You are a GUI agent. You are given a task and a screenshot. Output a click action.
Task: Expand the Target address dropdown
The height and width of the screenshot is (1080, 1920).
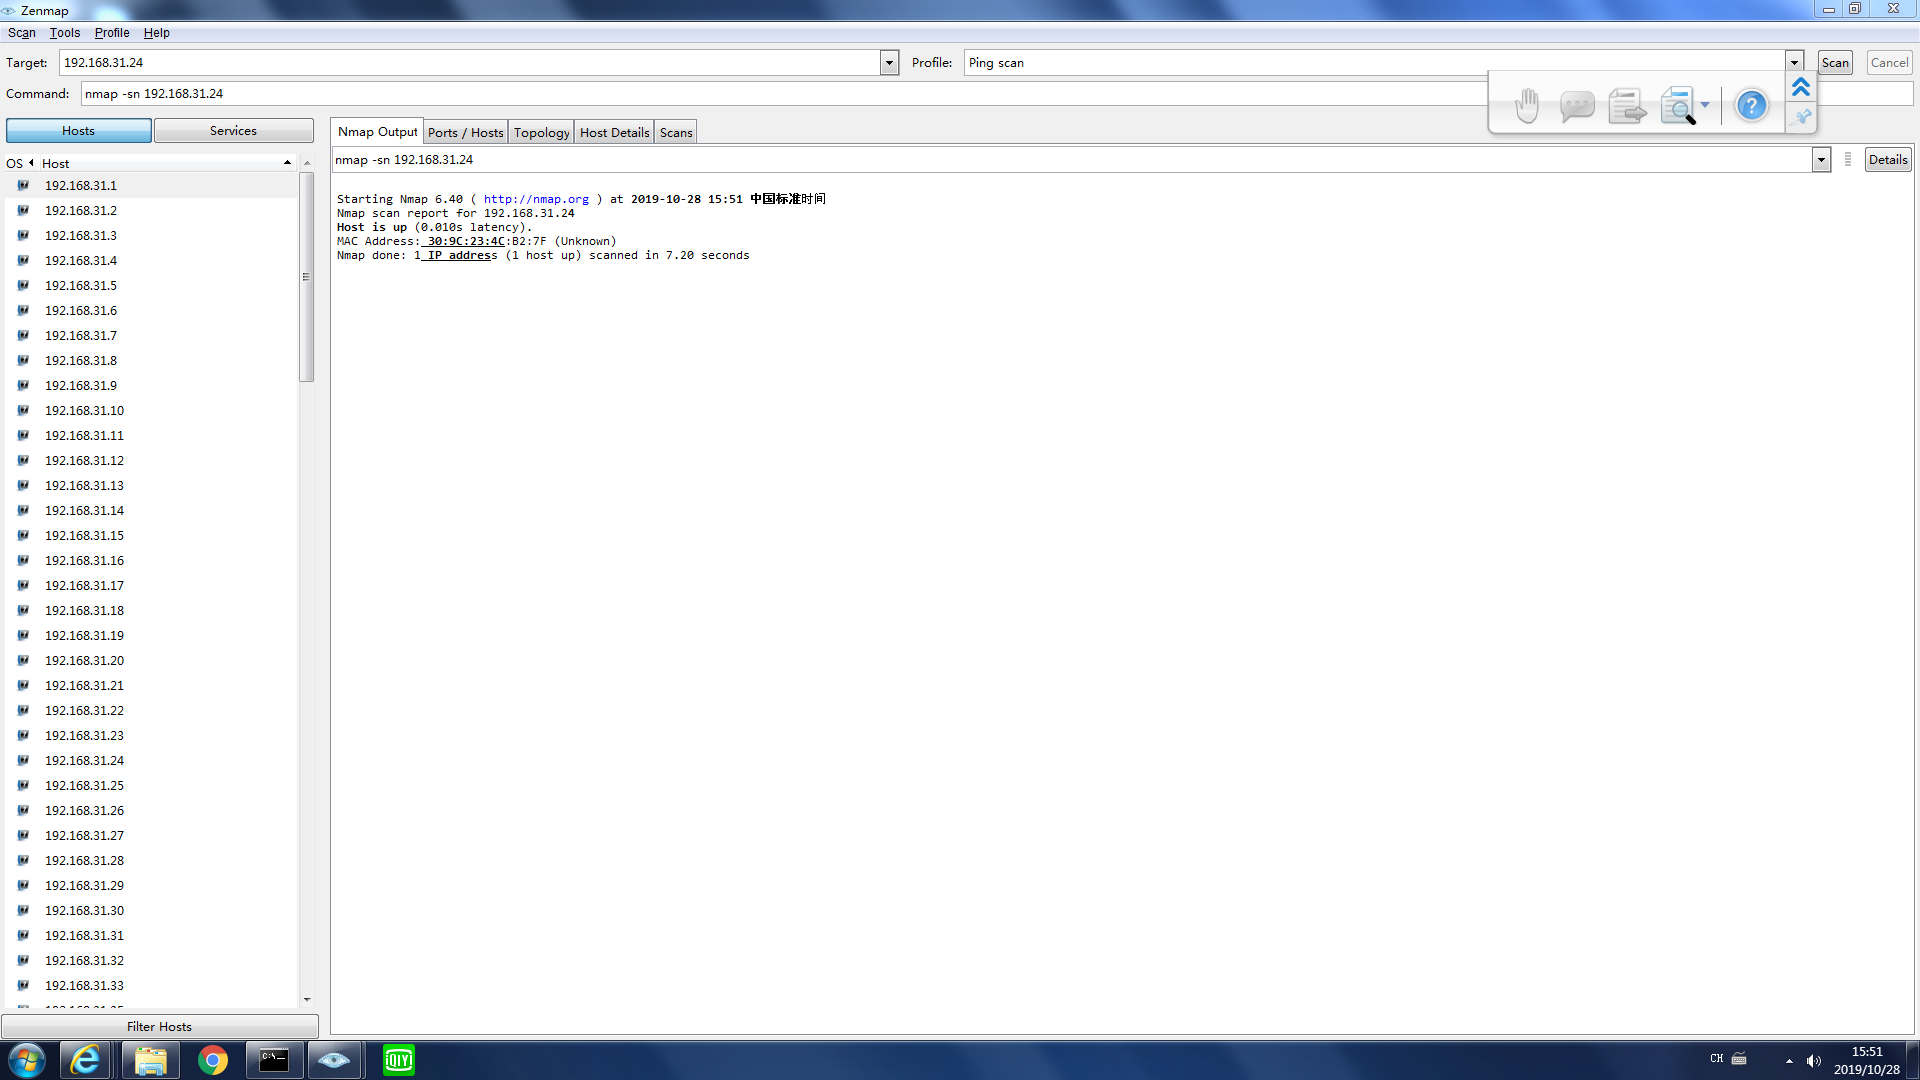(889, 63)
